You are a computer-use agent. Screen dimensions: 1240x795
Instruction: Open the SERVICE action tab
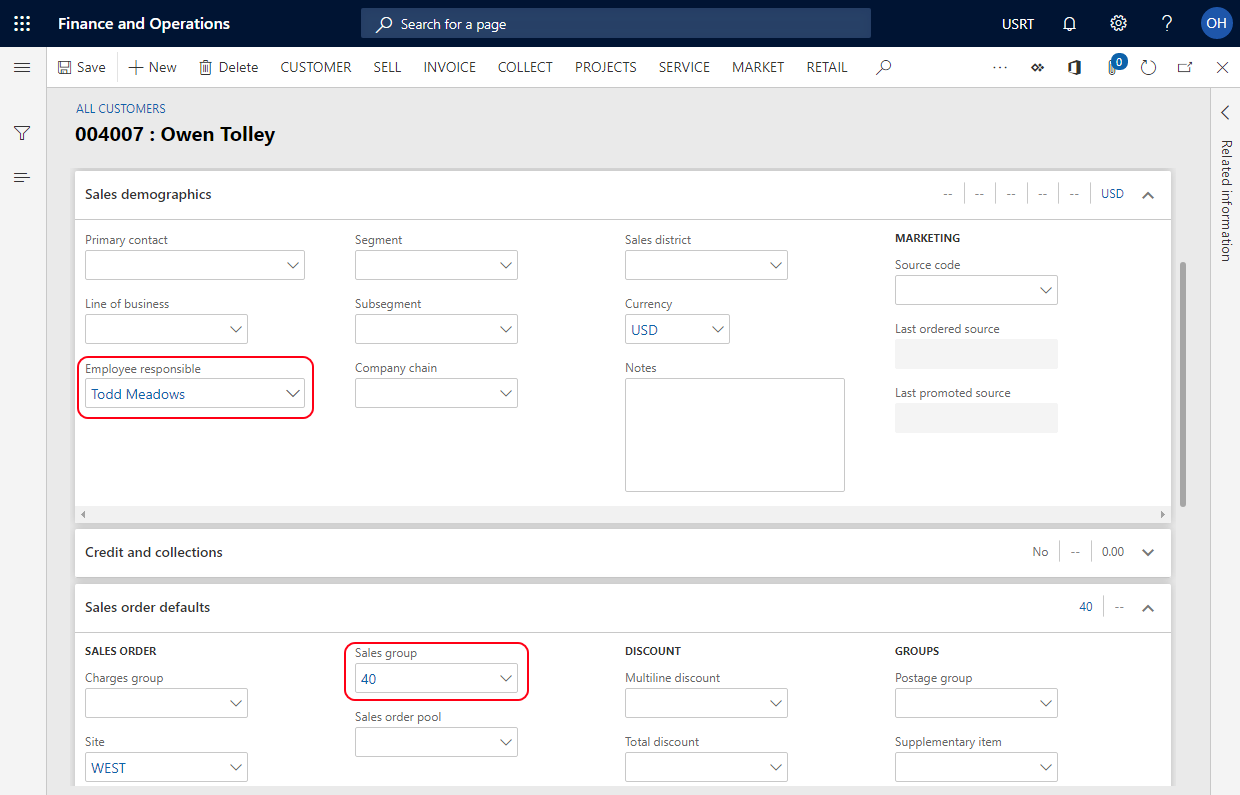(684, 67)
